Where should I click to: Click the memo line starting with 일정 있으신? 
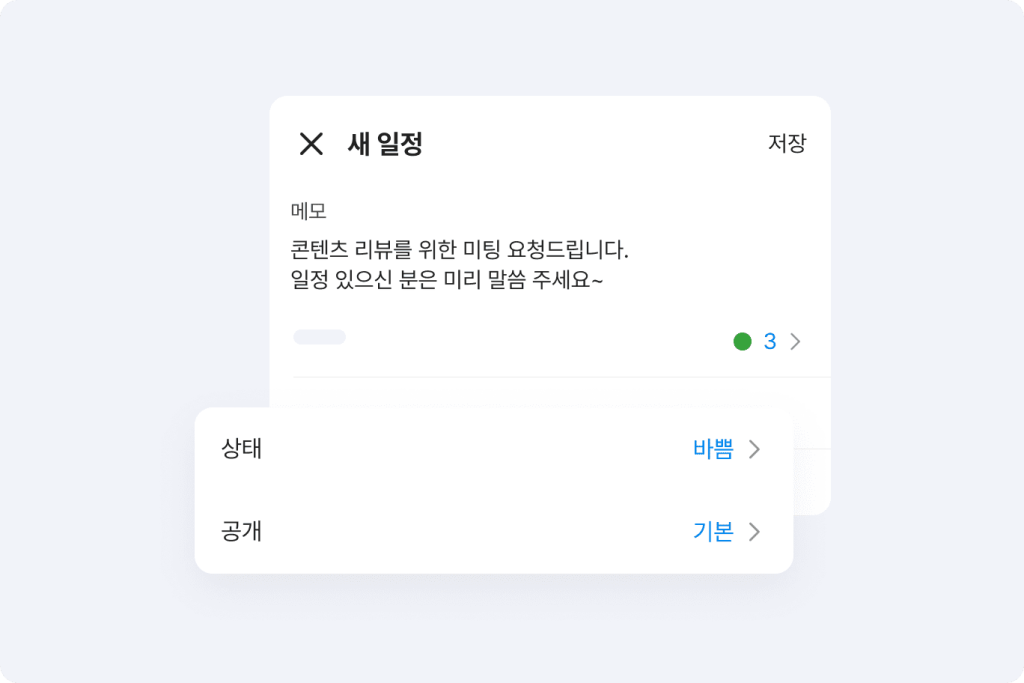click(x=446, y=280)
